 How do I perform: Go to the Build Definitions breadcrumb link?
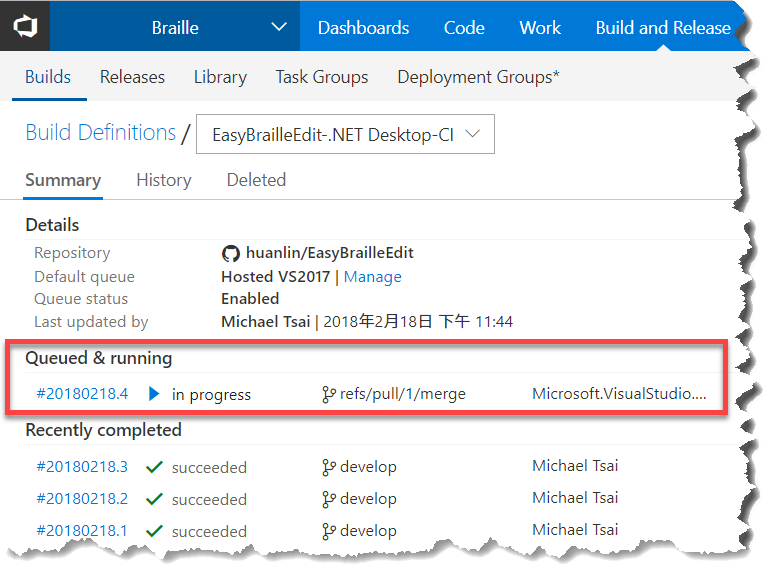(x=100, y=132)
